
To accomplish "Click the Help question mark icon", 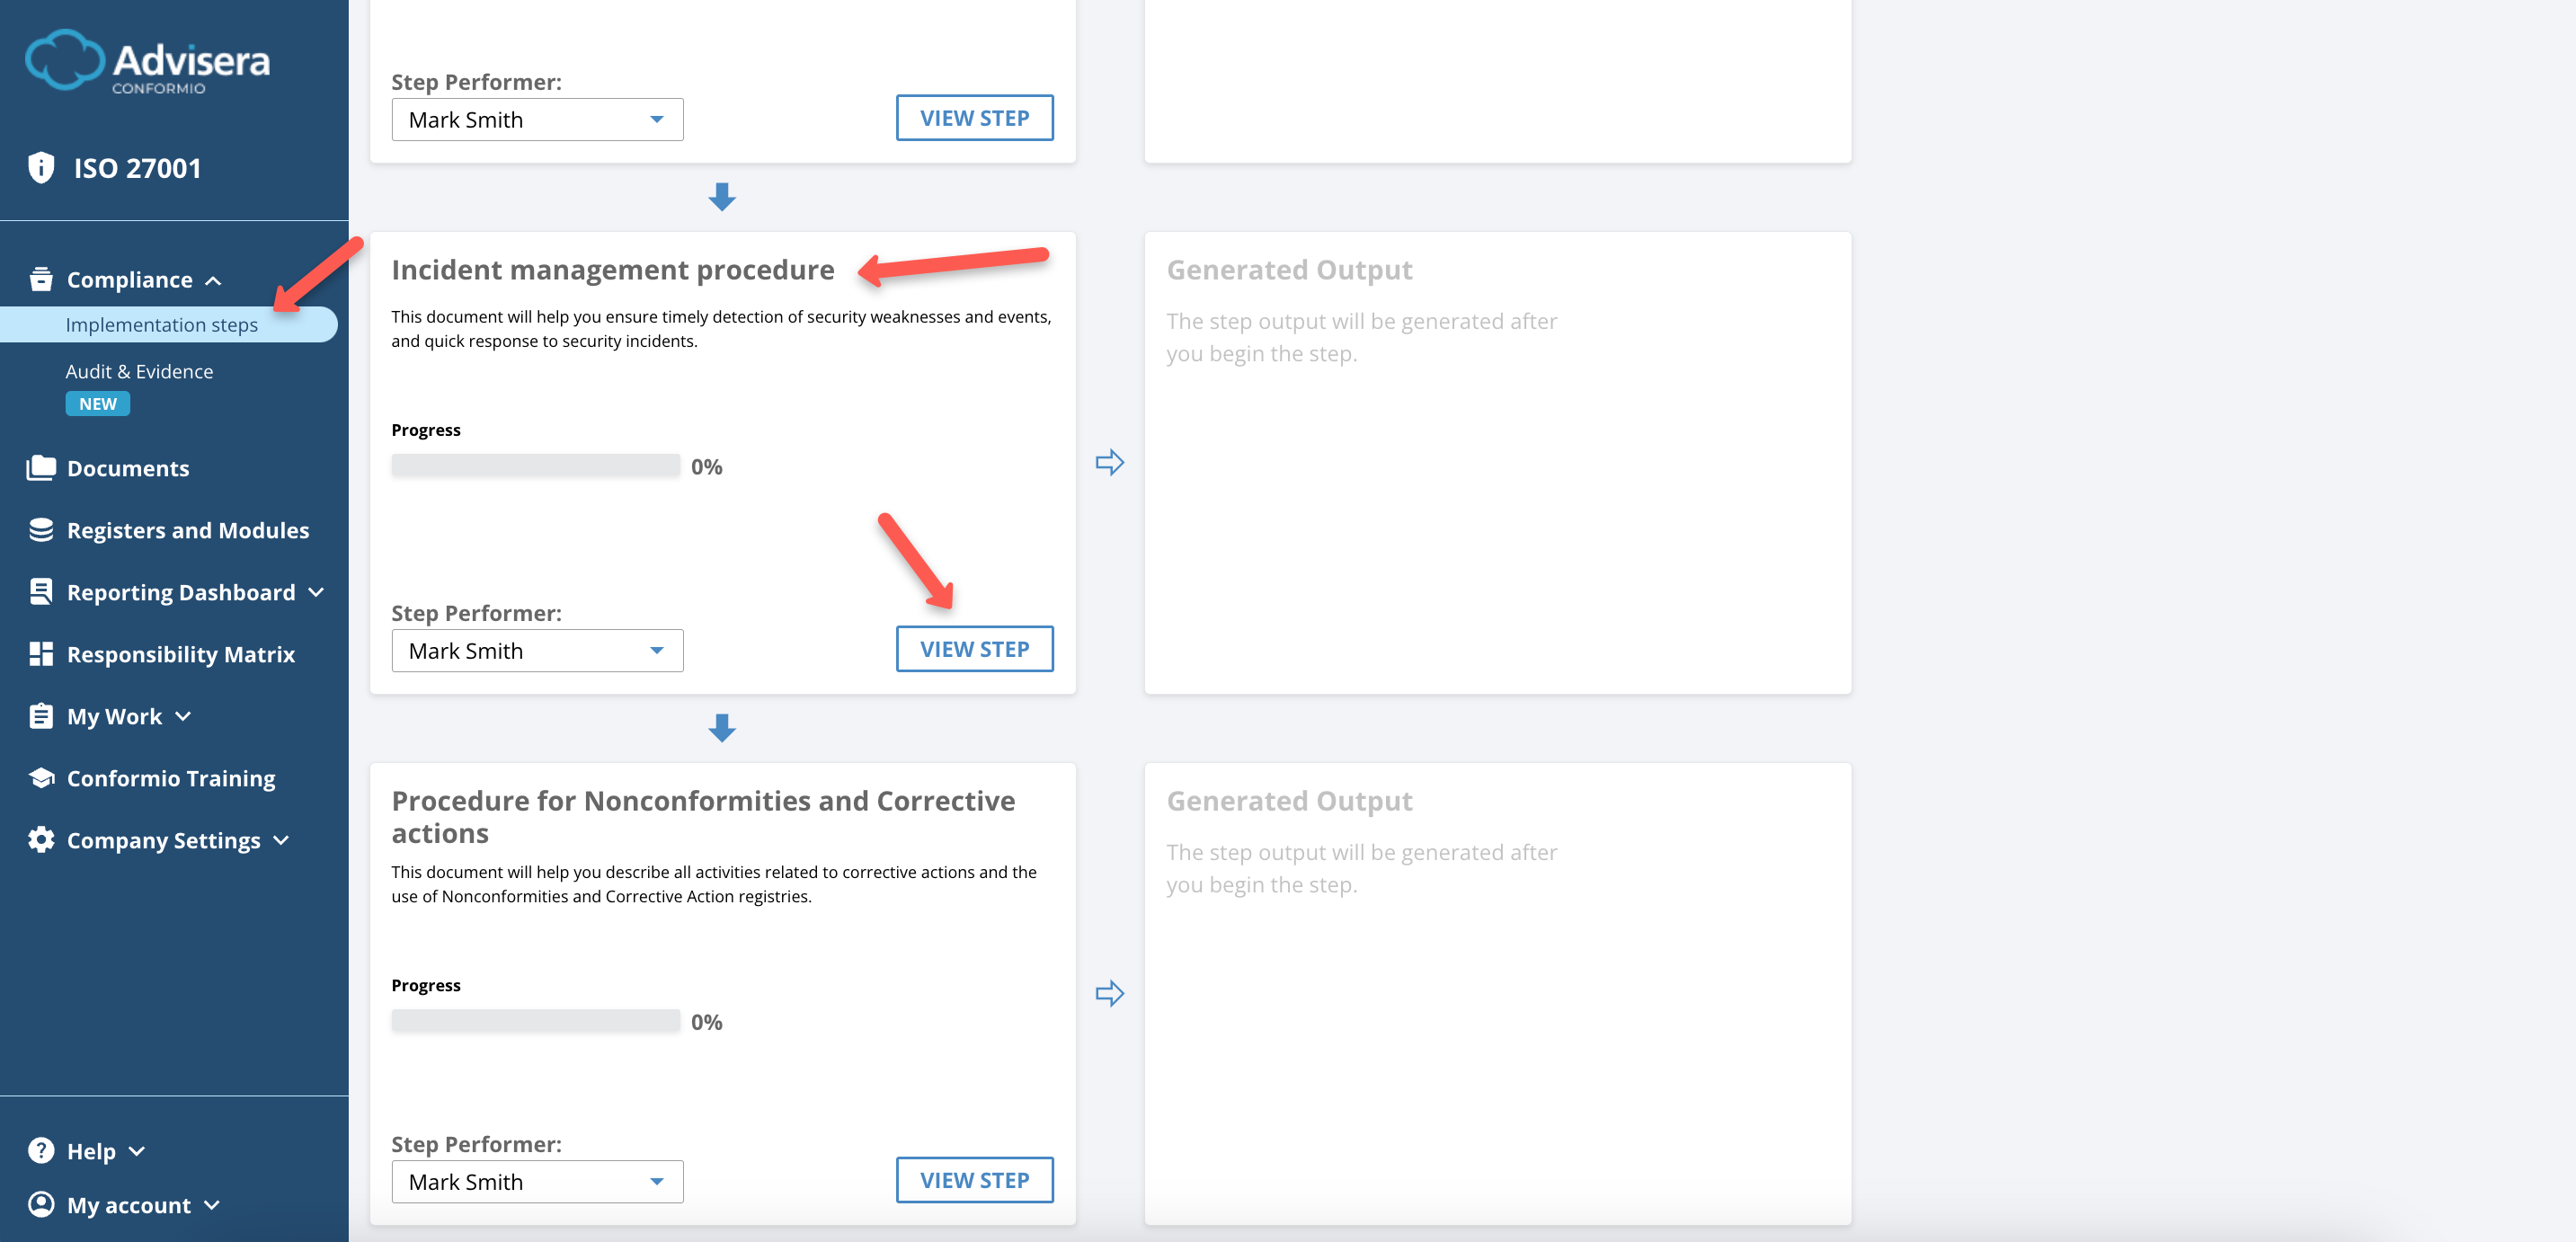I will (41, 1151).
